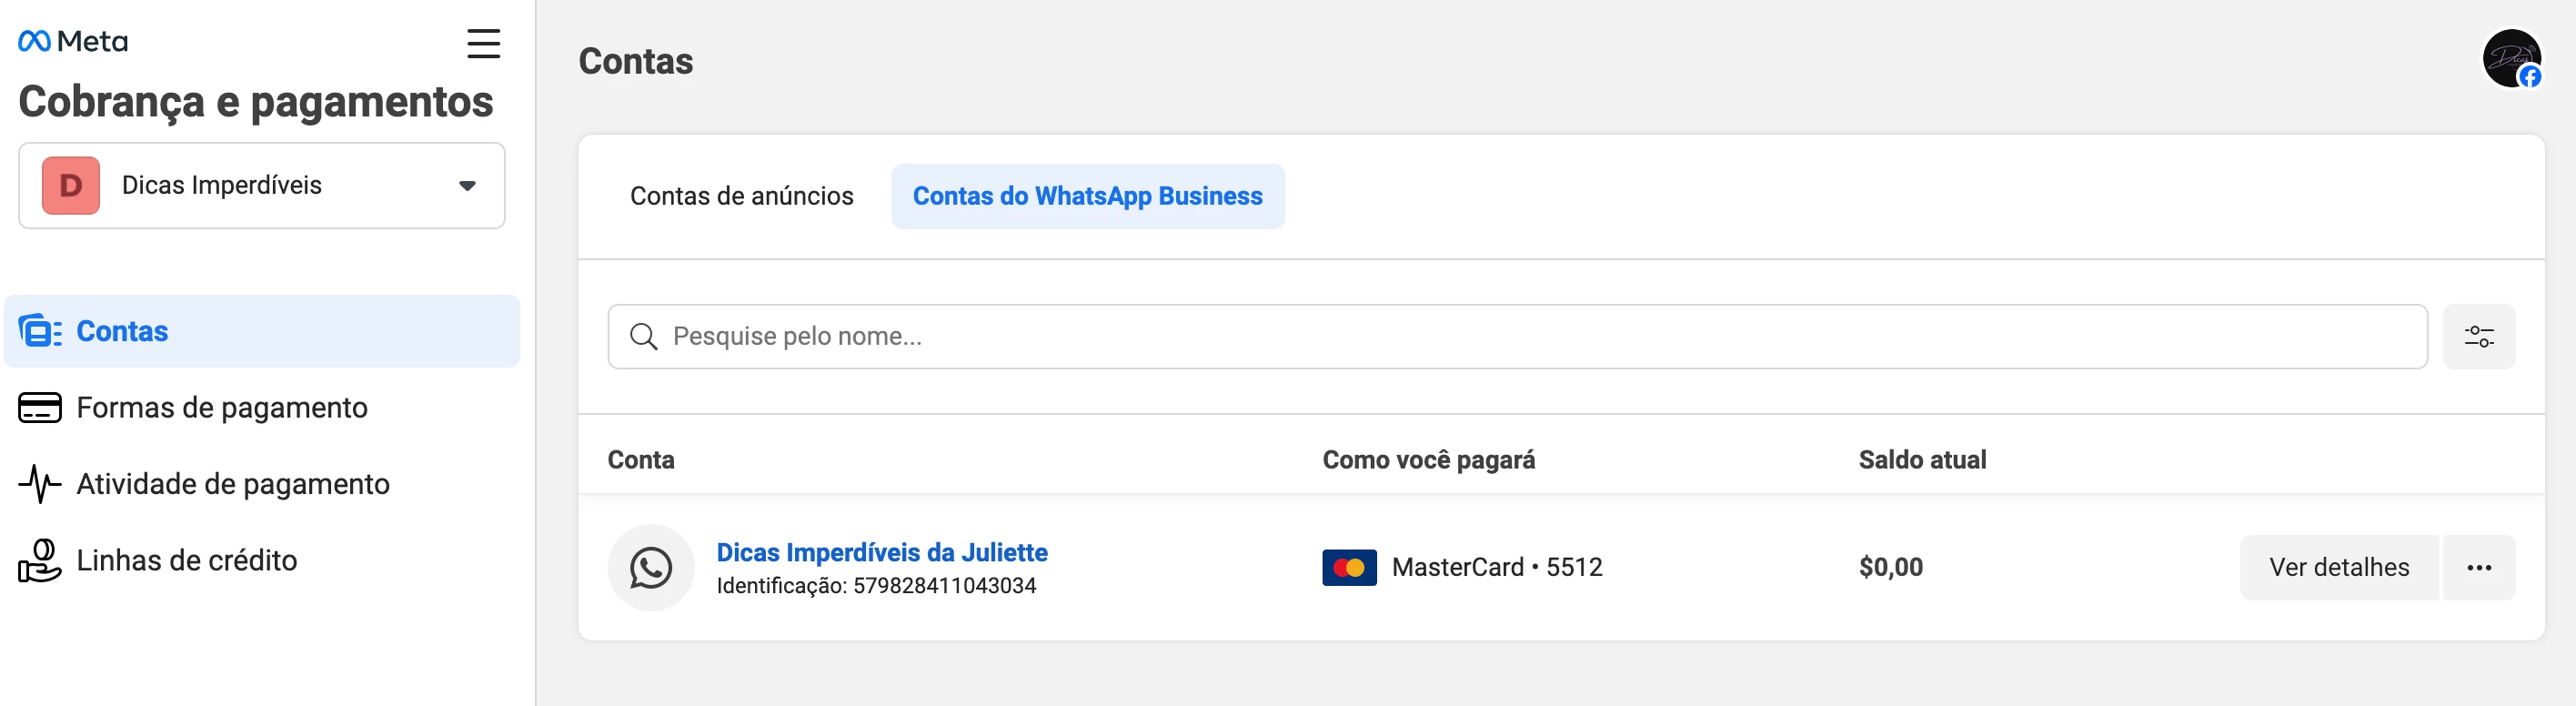Click the MasterCard • 5512 payment text

tap(1497, 568)
